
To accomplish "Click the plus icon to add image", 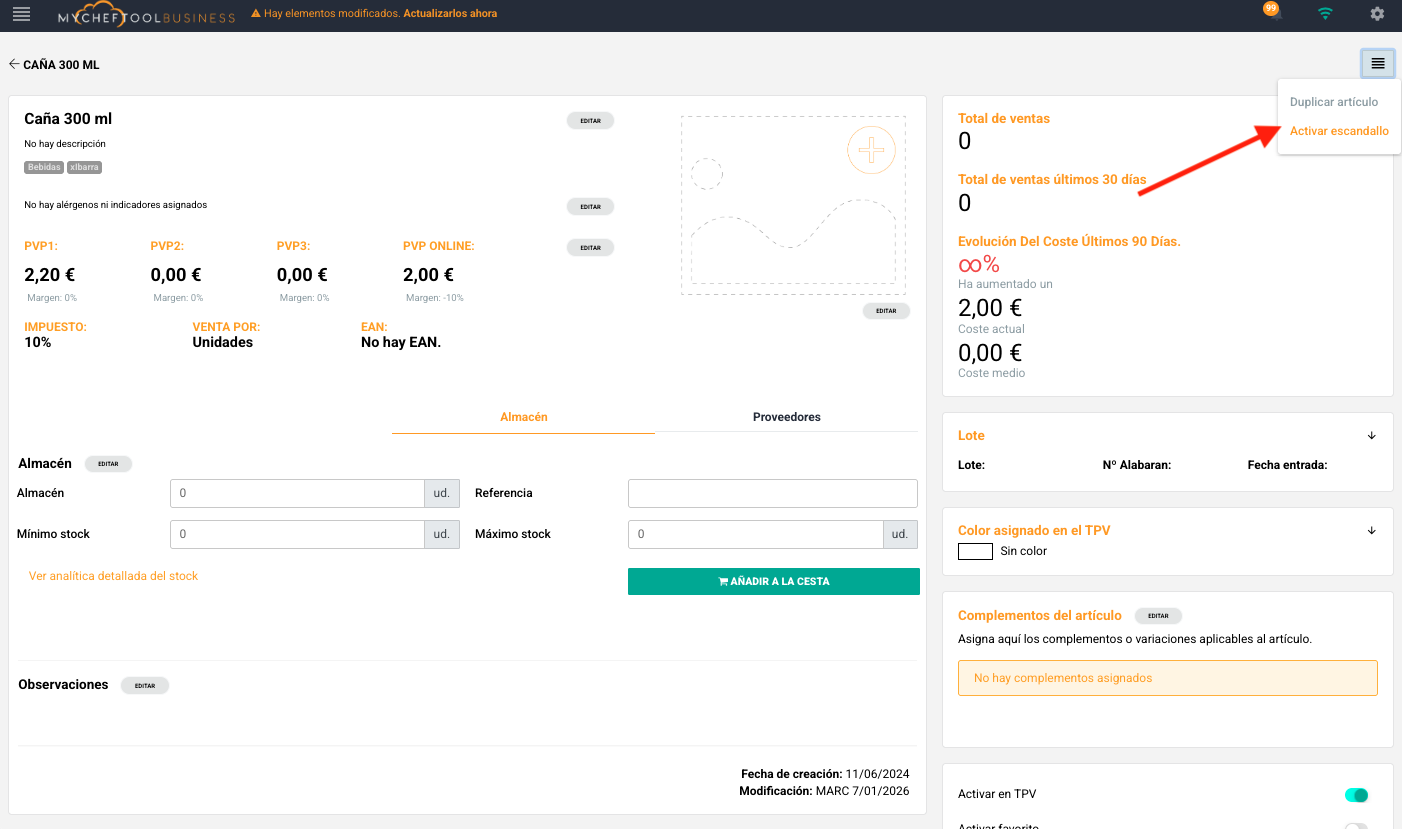I will [x=871, y=151].
